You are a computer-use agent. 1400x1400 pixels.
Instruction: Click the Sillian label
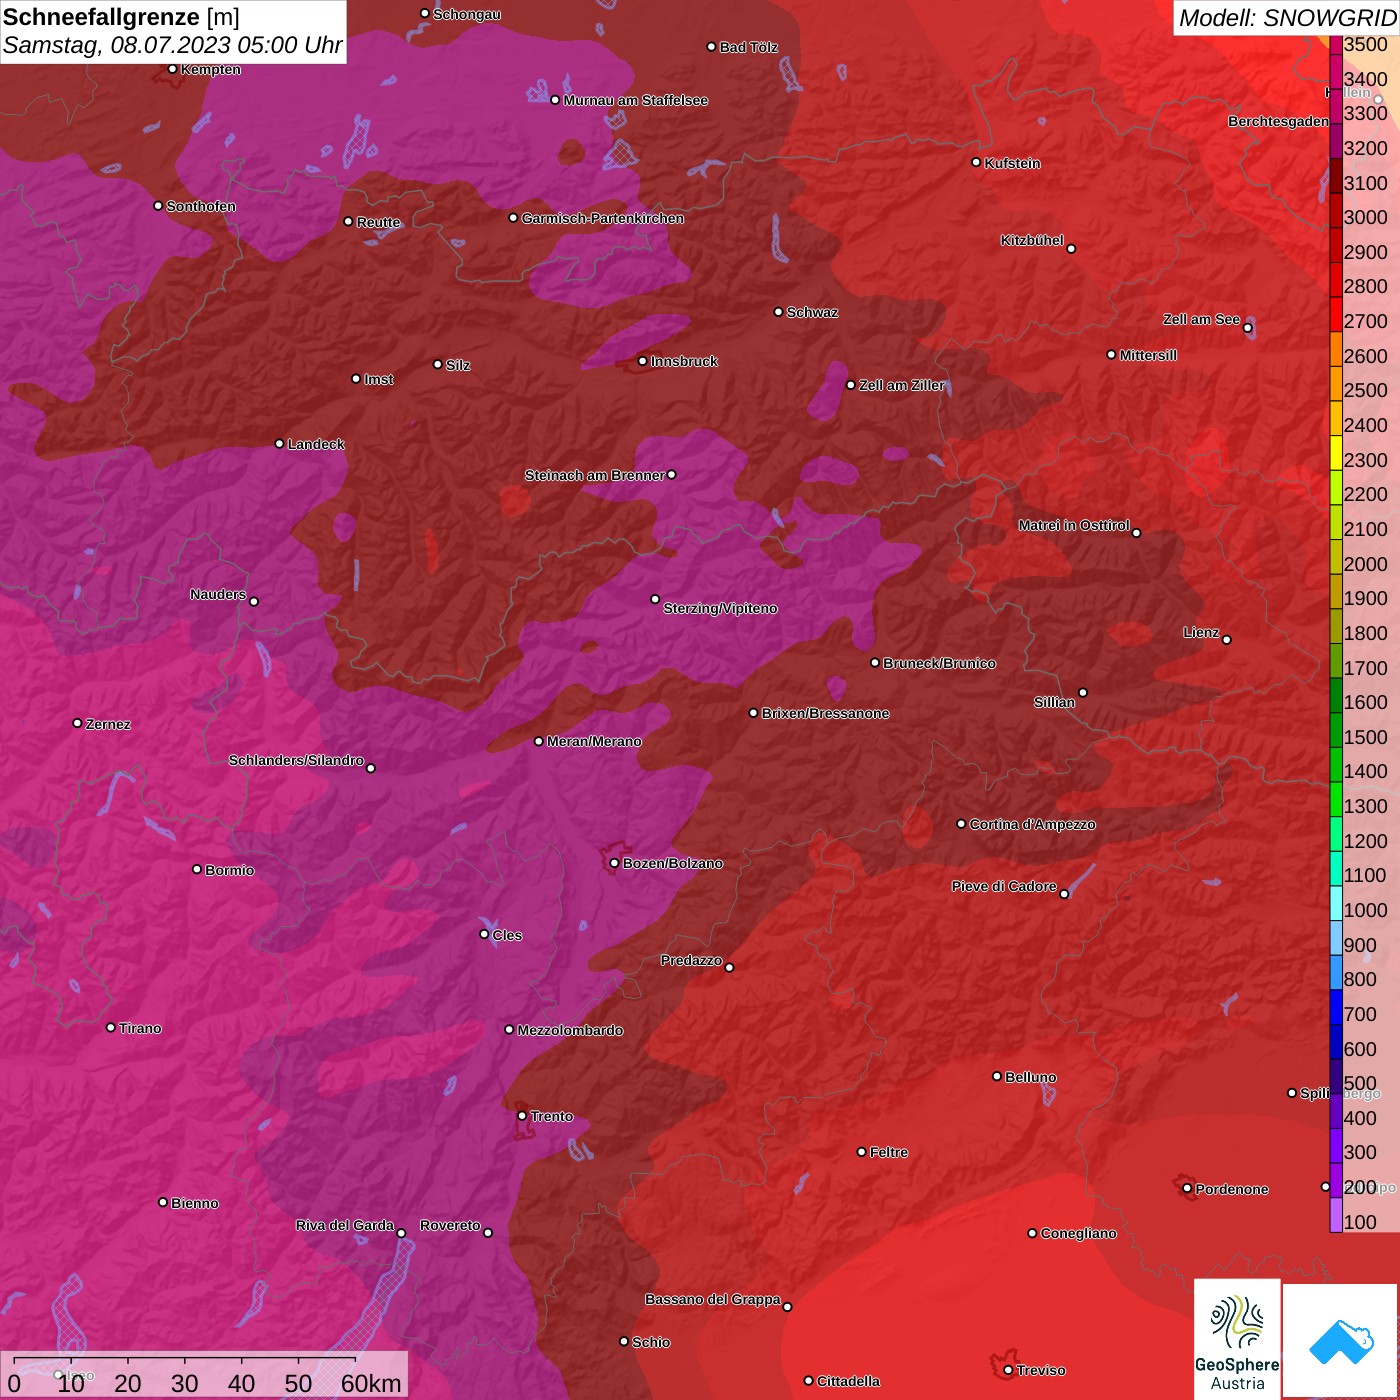(1054, 702)
